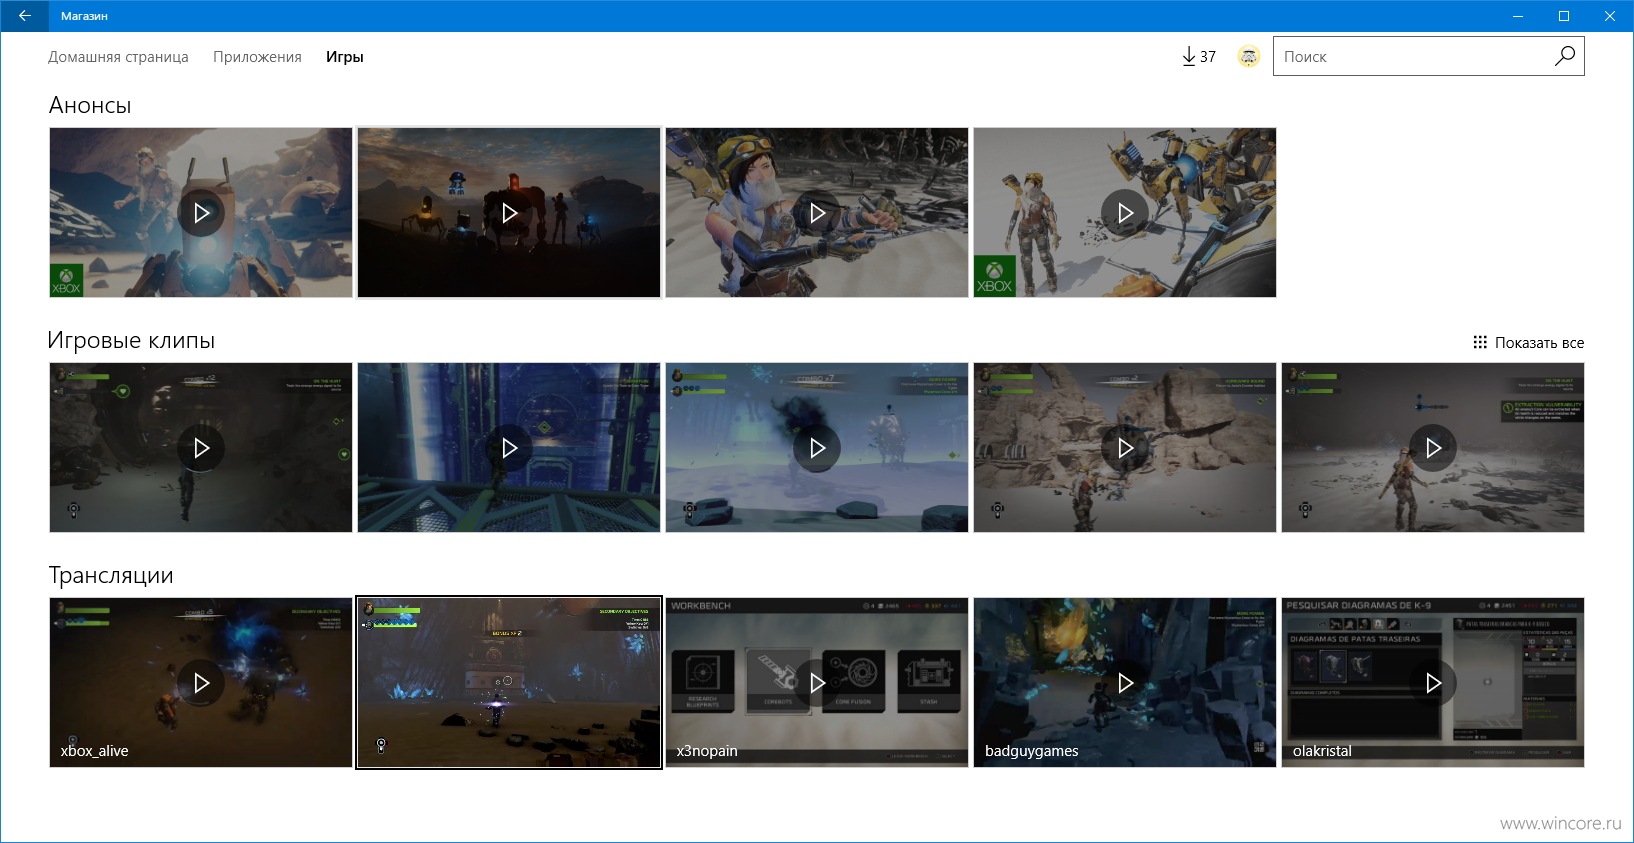Play fourth Анонсы trailer with yellow mech
Viewport: 1634px width, 843px height.
1125,212
